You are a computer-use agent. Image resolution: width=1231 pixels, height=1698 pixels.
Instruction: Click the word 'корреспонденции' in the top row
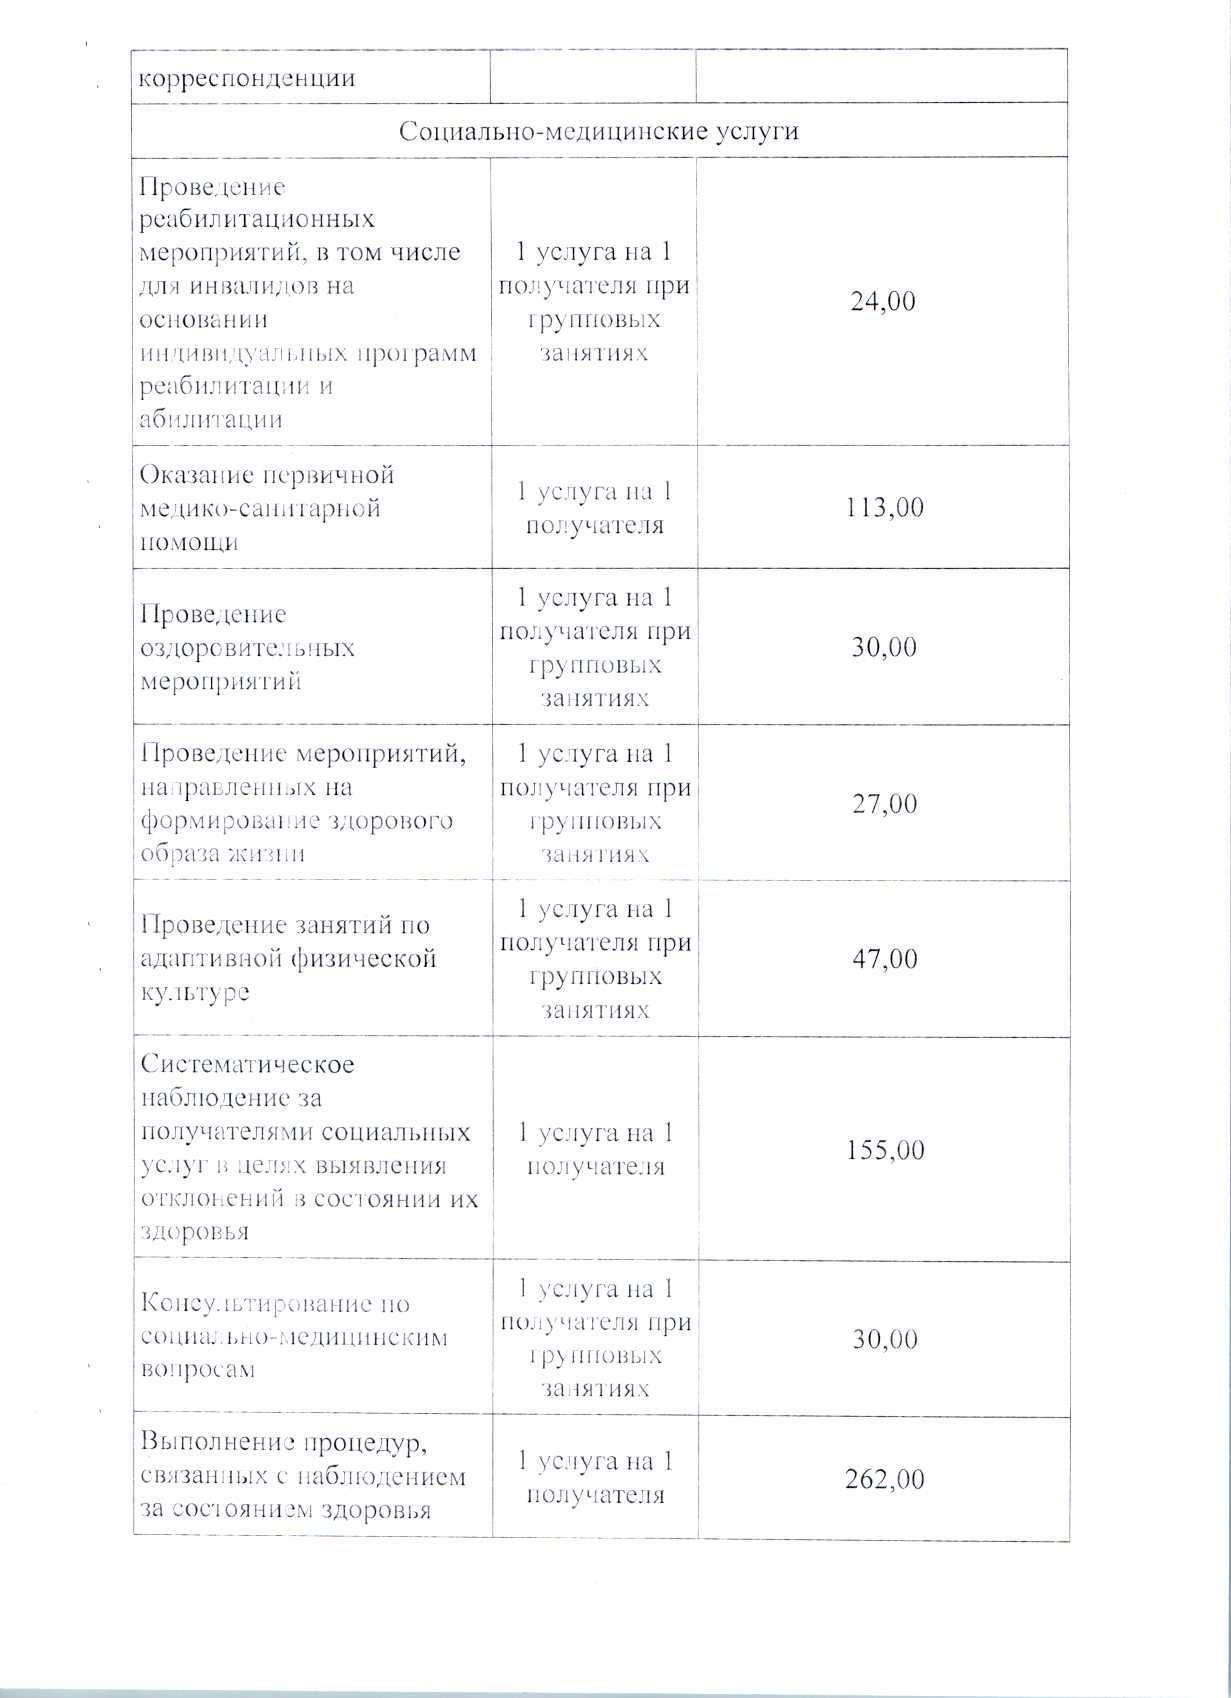[x=246, y=77]
